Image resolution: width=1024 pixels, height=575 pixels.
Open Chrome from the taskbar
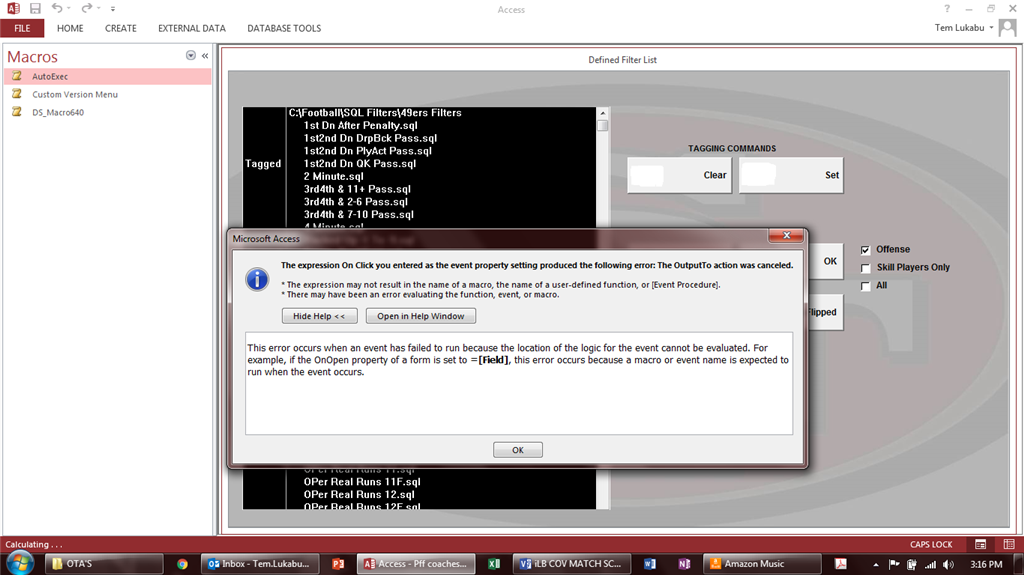click(x=182, y=563)
